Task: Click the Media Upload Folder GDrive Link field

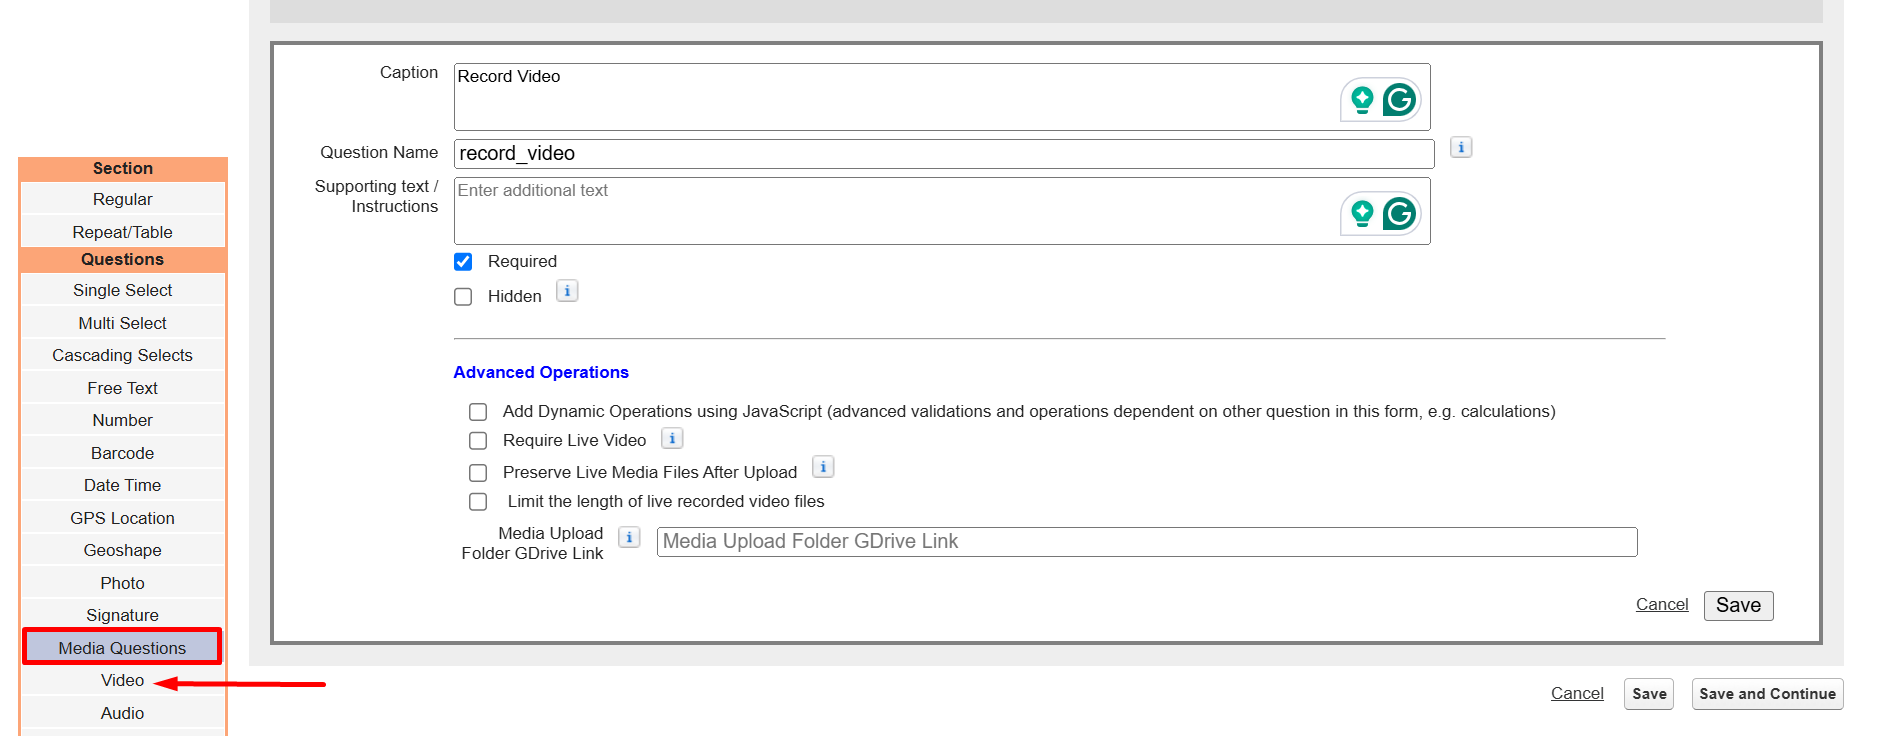Action: click(1147, 542)
